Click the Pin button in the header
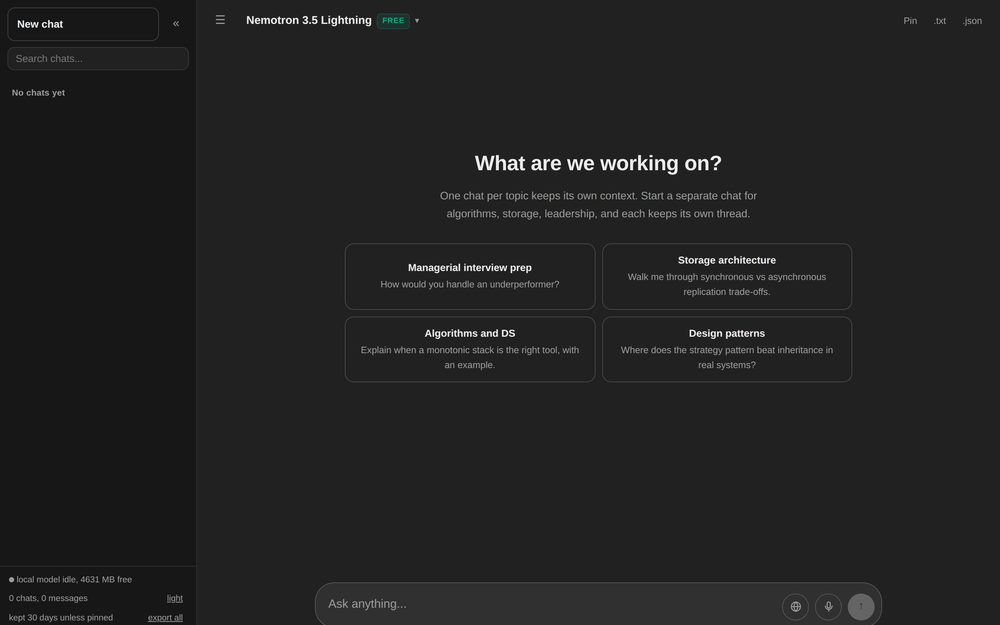Viewport: 1000px width, 625px height. point(910,21)
